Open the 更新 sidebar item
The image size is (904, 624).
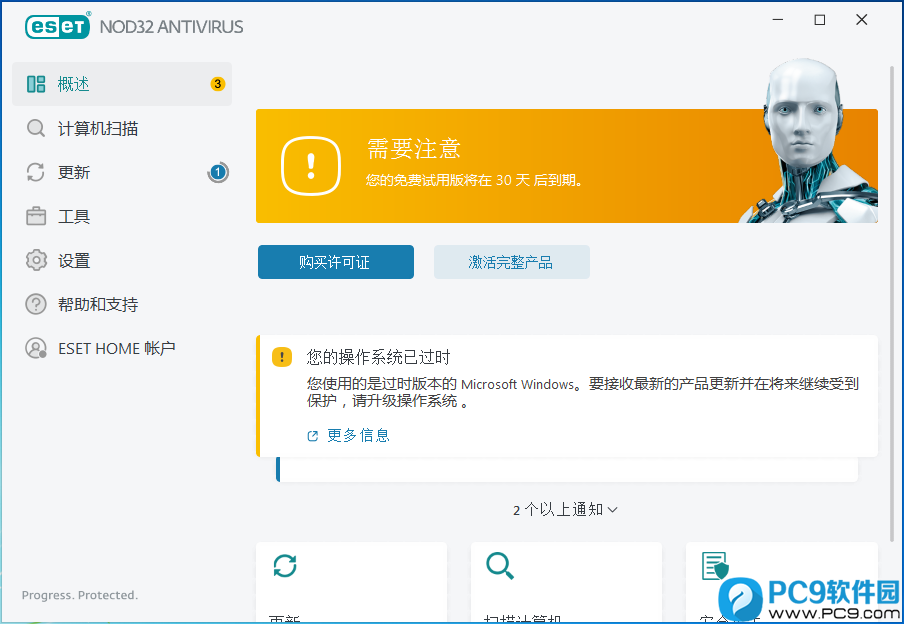click(122, 172)
